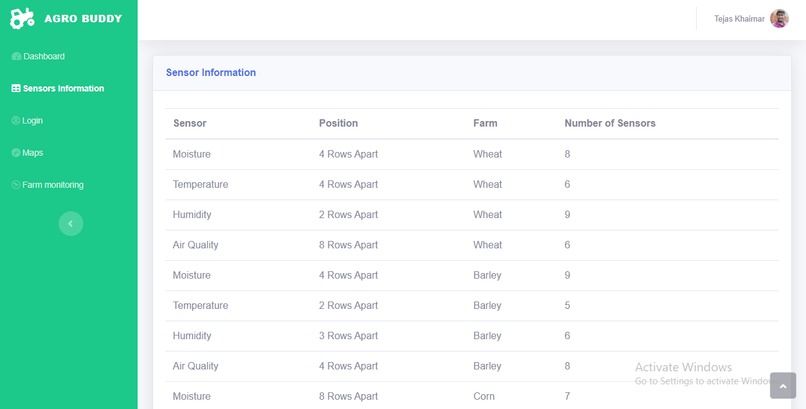Click sensor count 9 in Moisture Barley row

[x=567, y=275]
